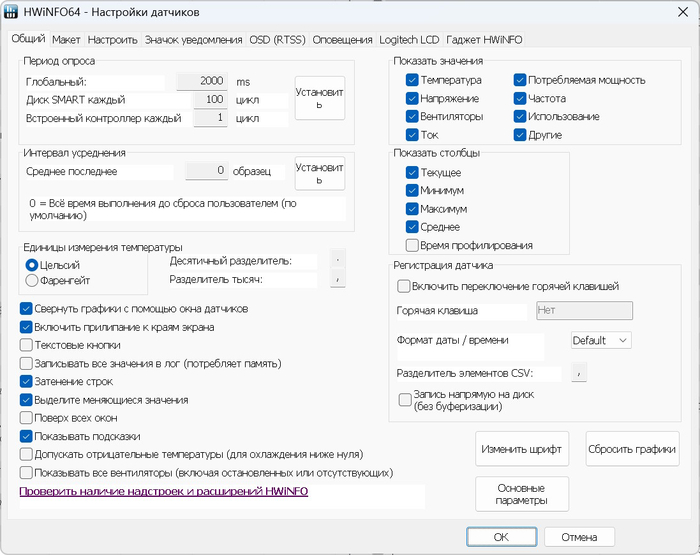The height and width of the screenshot is (555, 700).
Task: Click the Горячая клавиша hotkey field
Action: [584, 311]
